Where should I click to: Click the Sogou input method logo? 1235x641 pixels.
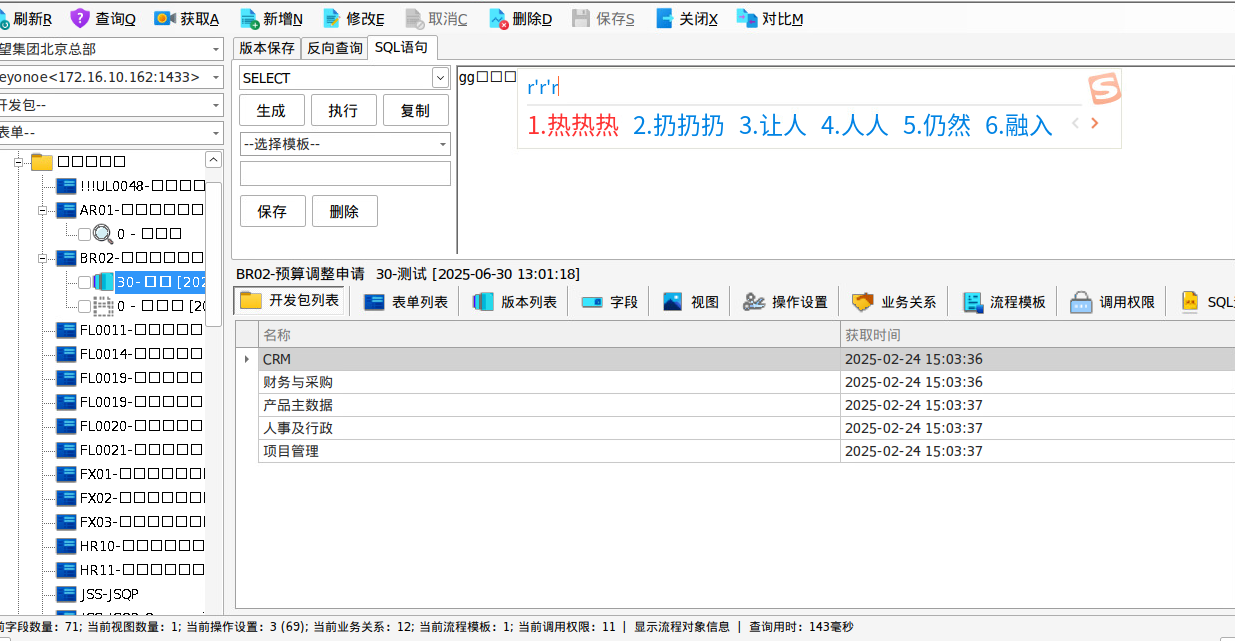click(1105, 88)
